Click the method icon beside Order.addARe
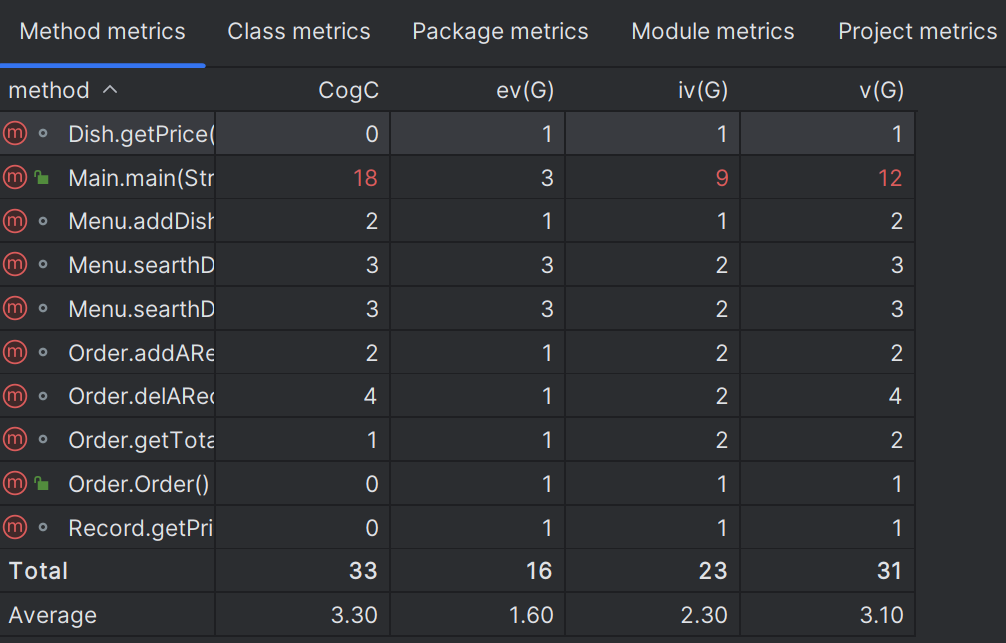This screenshot has height=643, width=1006. (x=14, y=352)
